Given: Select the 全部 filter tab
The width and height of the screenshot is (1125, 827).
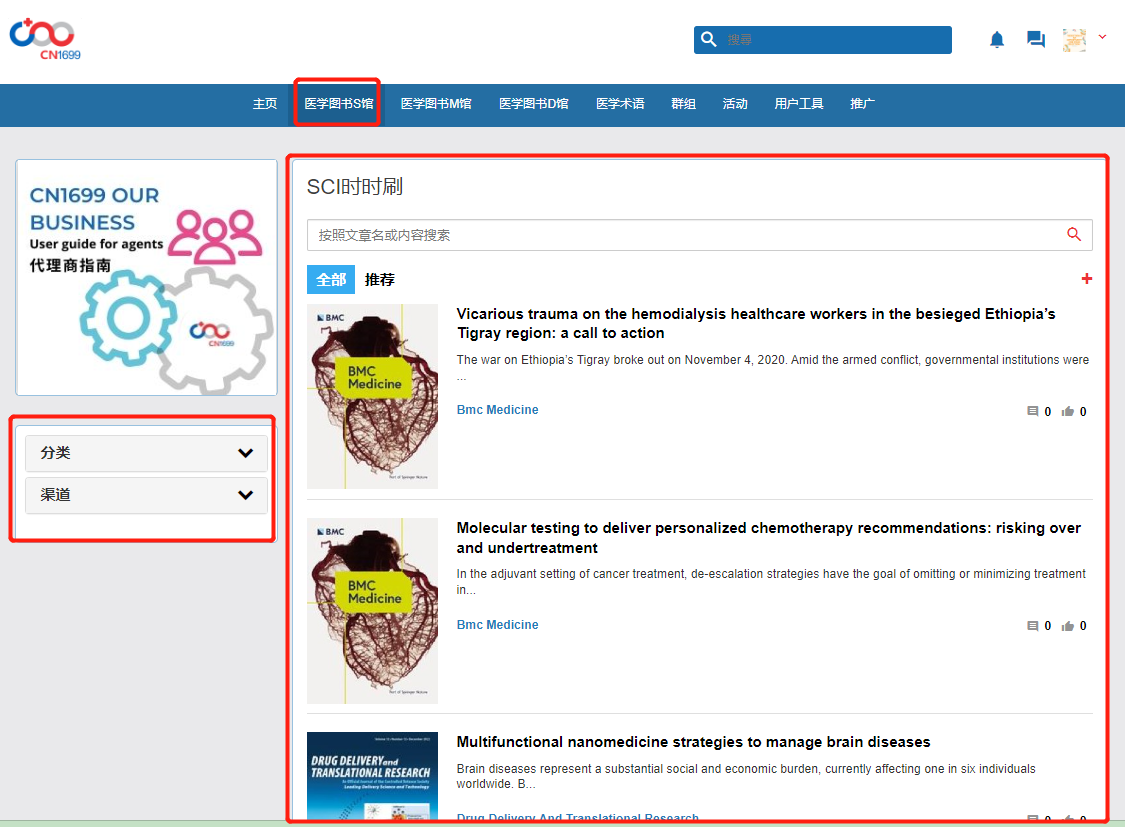Looking at the screenshot, I should 331,280.
